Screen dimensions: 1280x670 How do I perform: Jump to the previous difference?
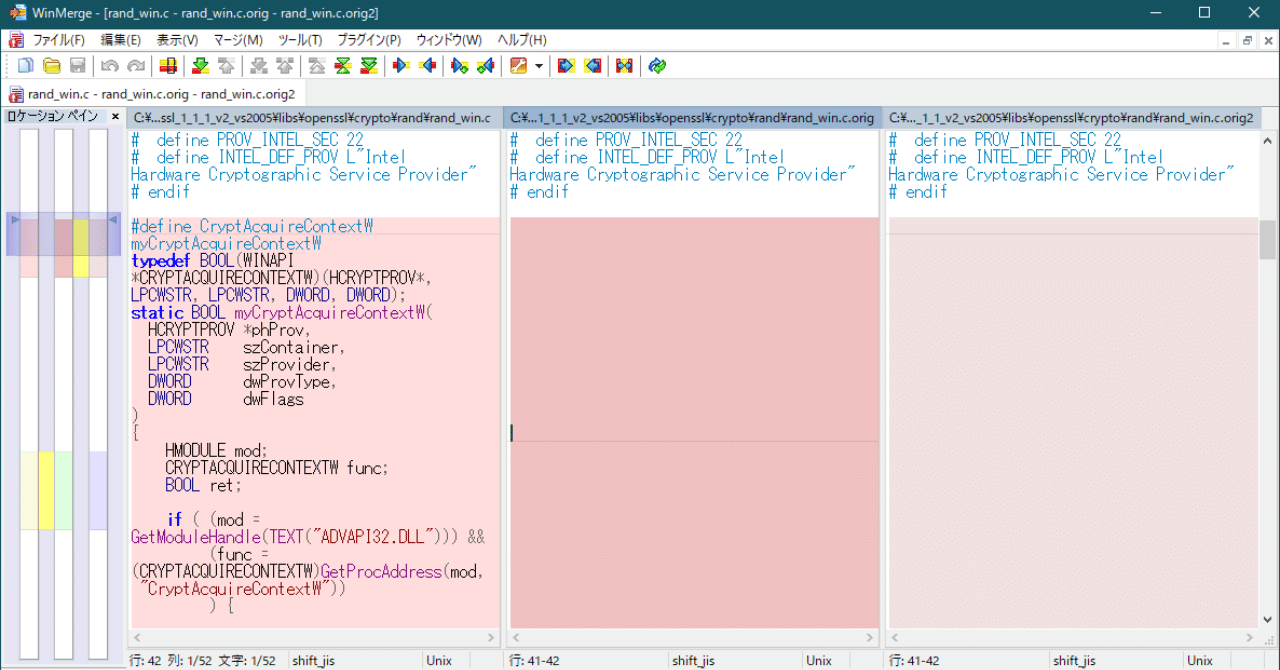coord(226,66)
